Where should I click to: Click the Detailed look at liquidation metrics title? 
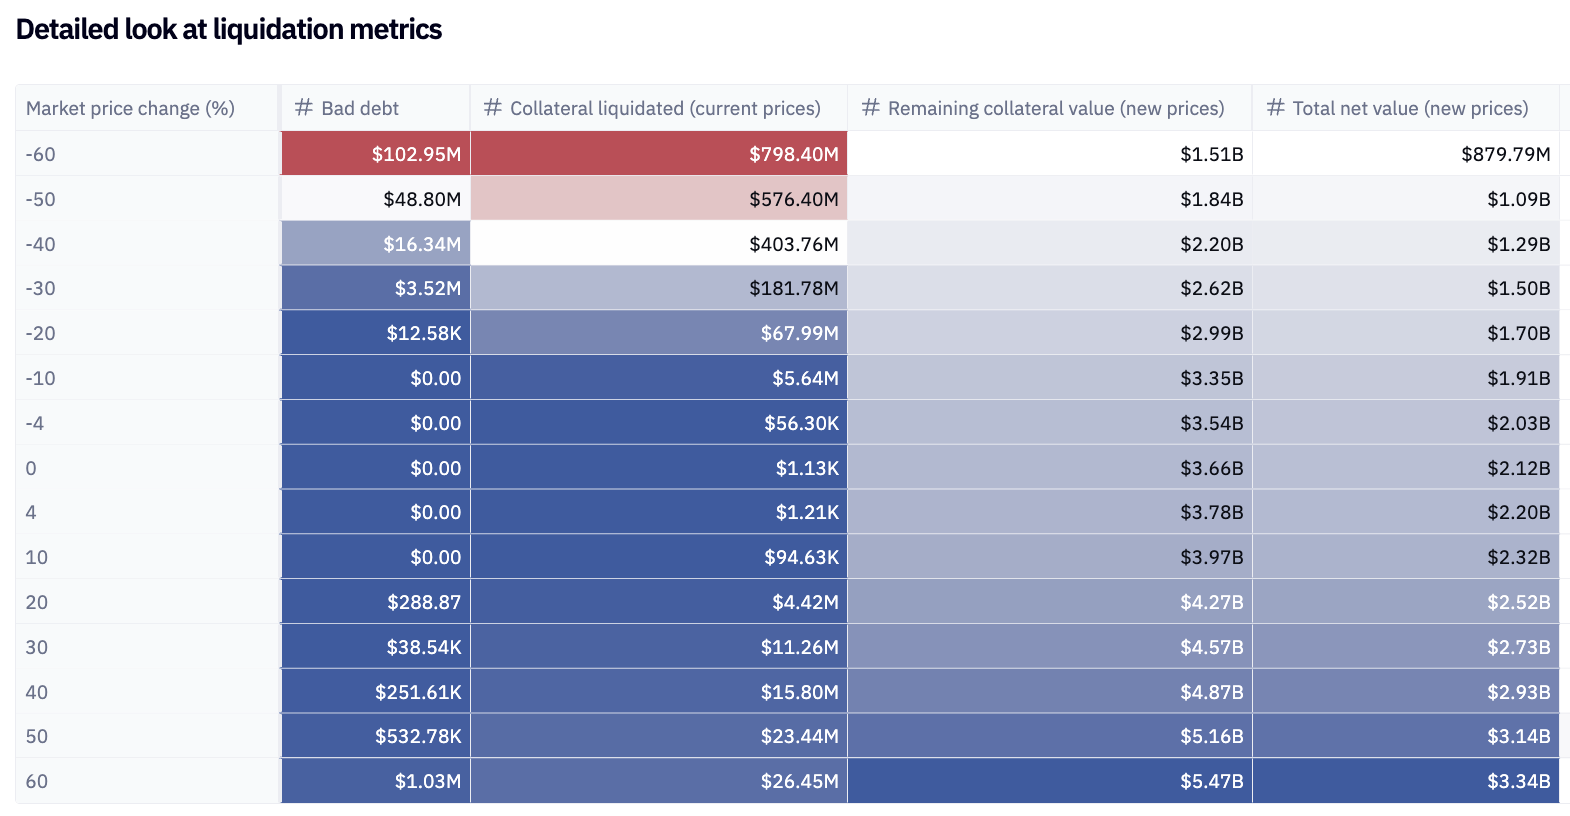[x=229, y=30]
